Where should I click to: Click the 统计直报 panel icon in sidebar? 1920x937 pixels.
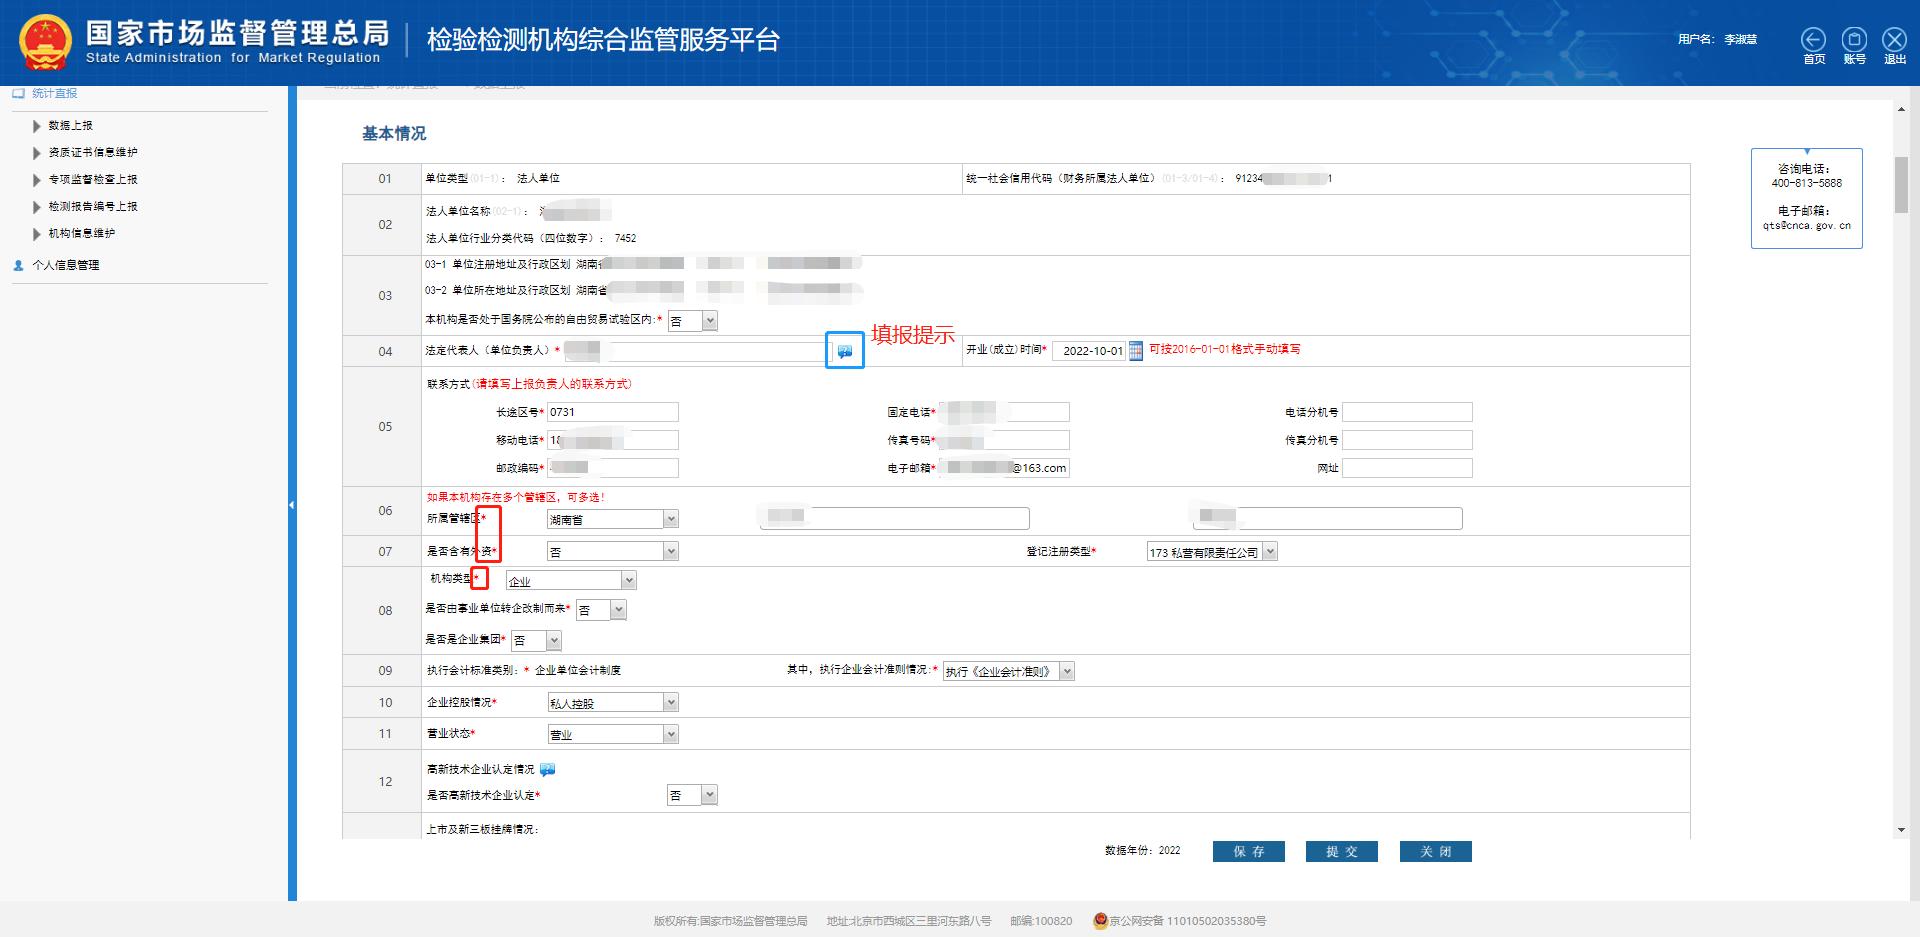tap(17, 93)
